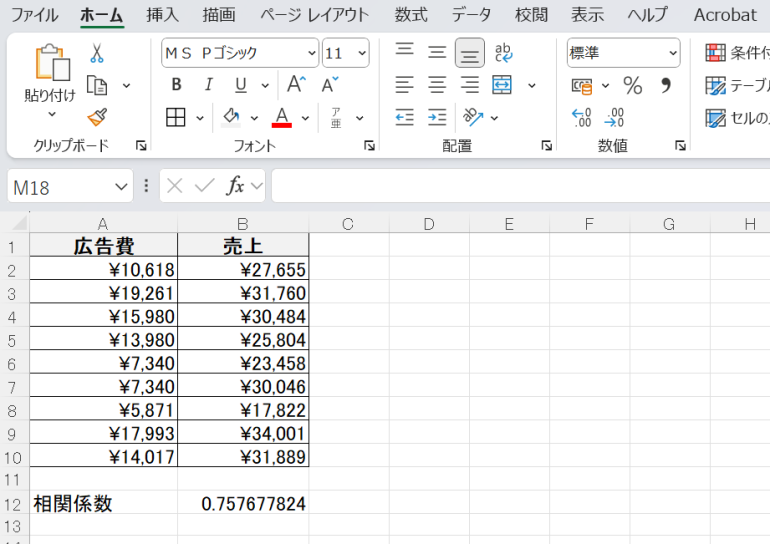Expand Name Box dropdown arrow
The image size is (770, 544).
120,187
